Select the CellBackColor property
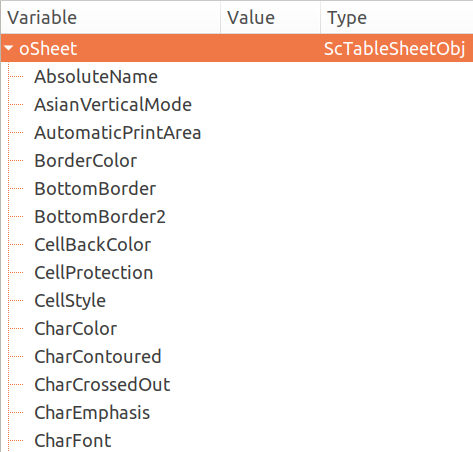473x452 pixels. (x=93, y=245)
